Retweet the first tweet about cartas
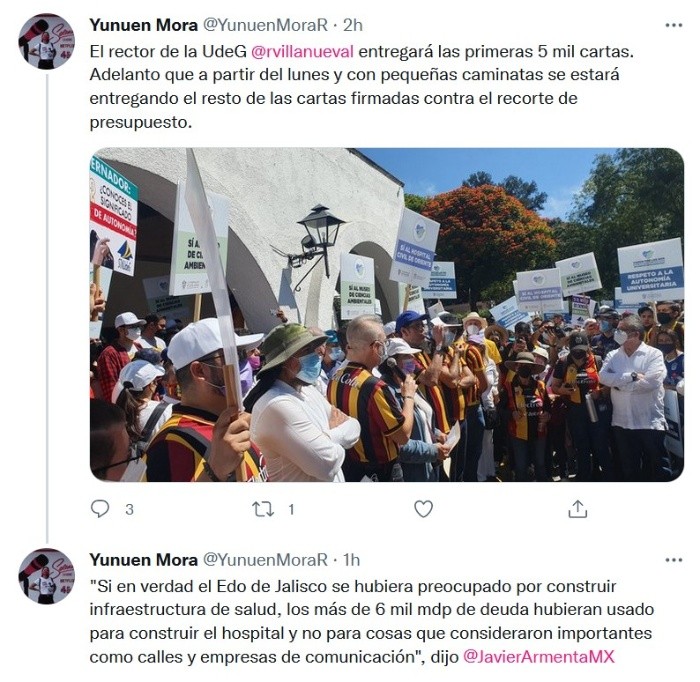The width and height of the screenshot is (700, 682). point(263,509)
